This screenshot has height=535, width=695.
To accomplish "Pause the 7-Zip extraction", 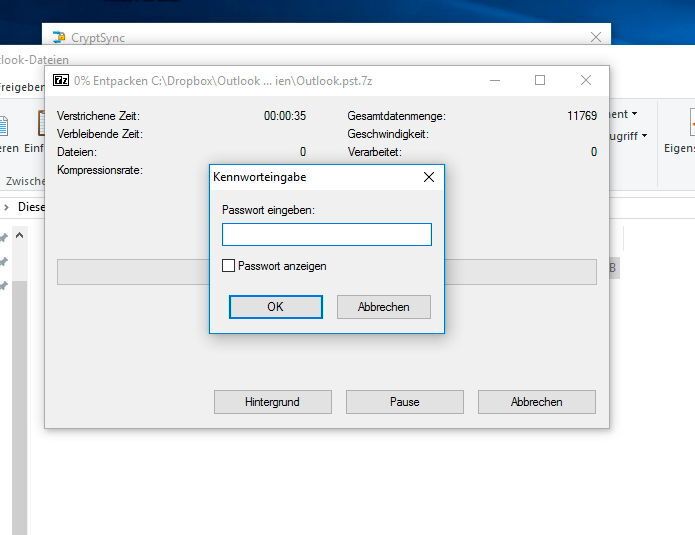I will click(x=405, y=402).
